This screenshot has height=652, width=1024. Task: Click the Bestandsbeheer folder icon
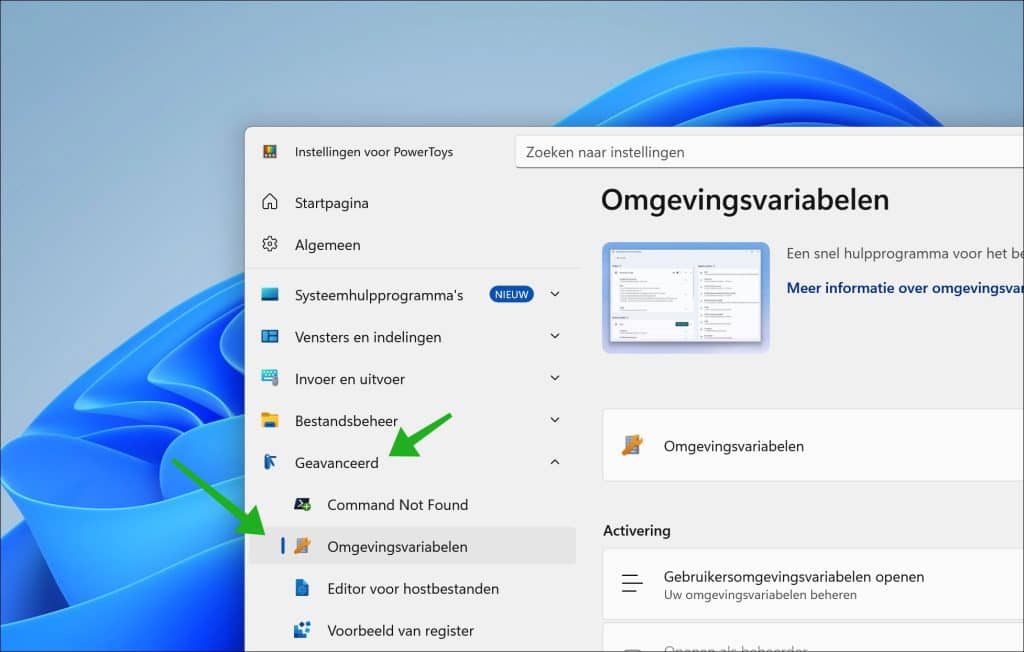point(270,420)
